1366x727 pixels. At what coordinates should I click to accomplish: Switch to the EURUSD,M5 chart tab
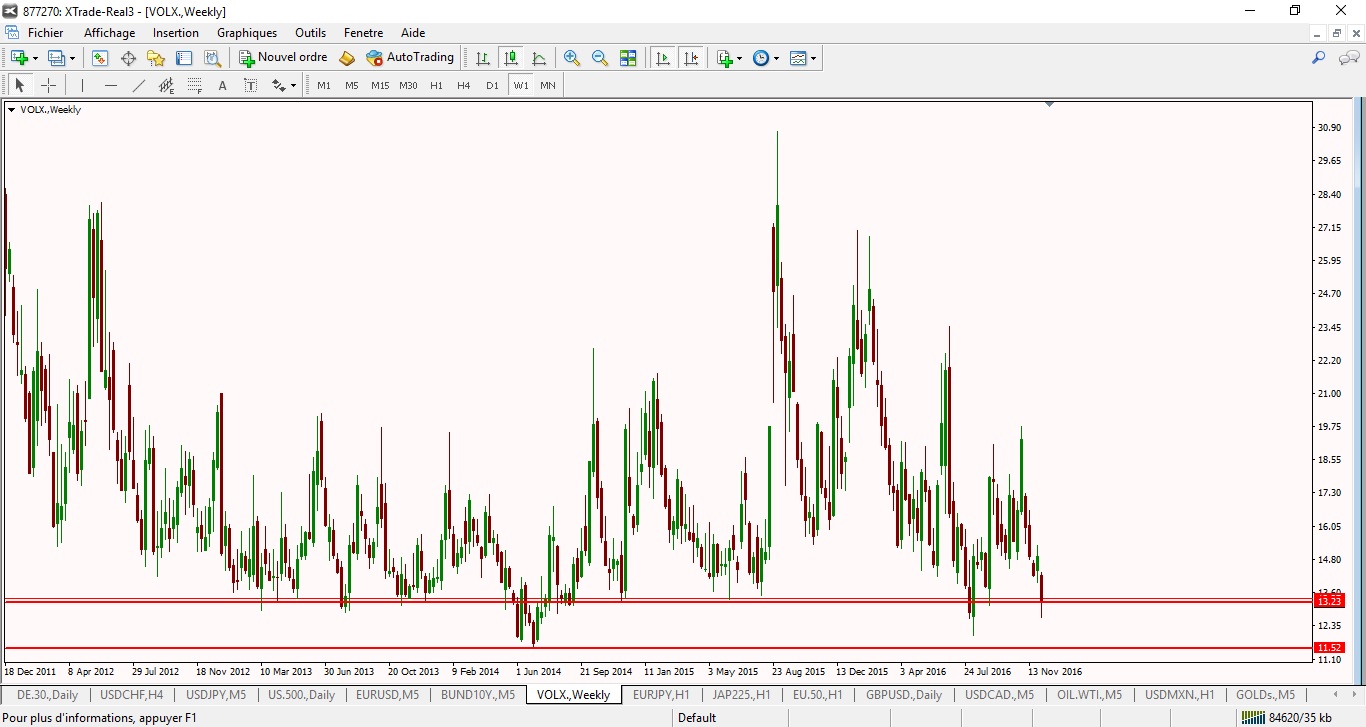coord(386,695)
